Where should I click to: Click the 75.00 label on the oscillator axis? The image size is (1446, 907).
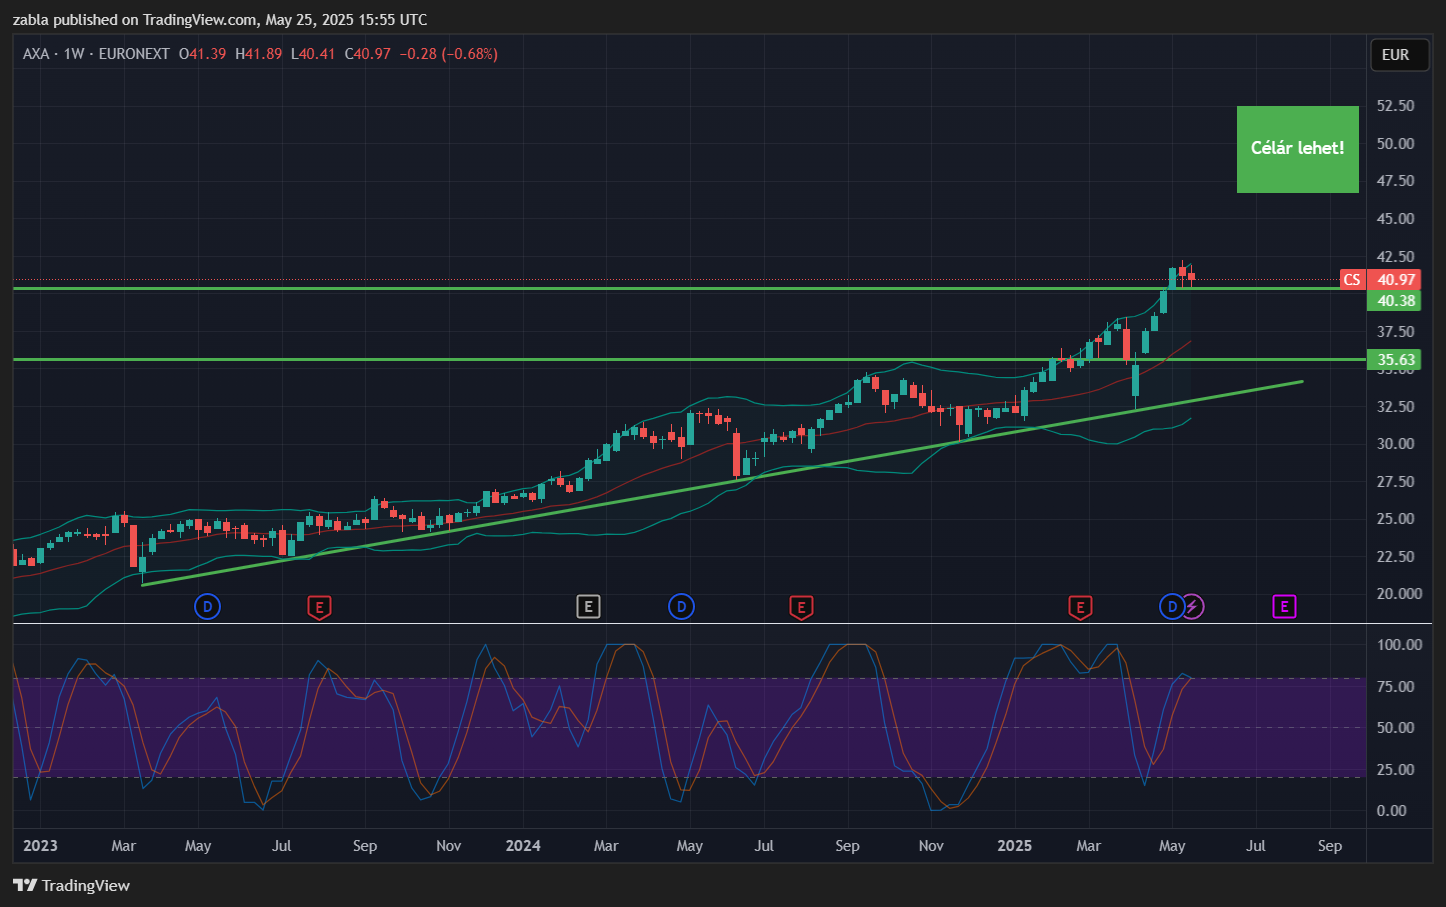[x=1396, y=687]
